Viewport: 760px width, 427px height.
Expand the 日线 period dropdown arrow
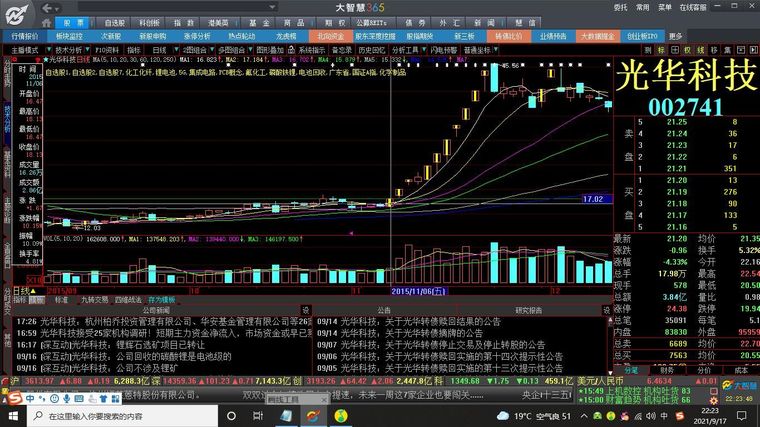[176, 49]
